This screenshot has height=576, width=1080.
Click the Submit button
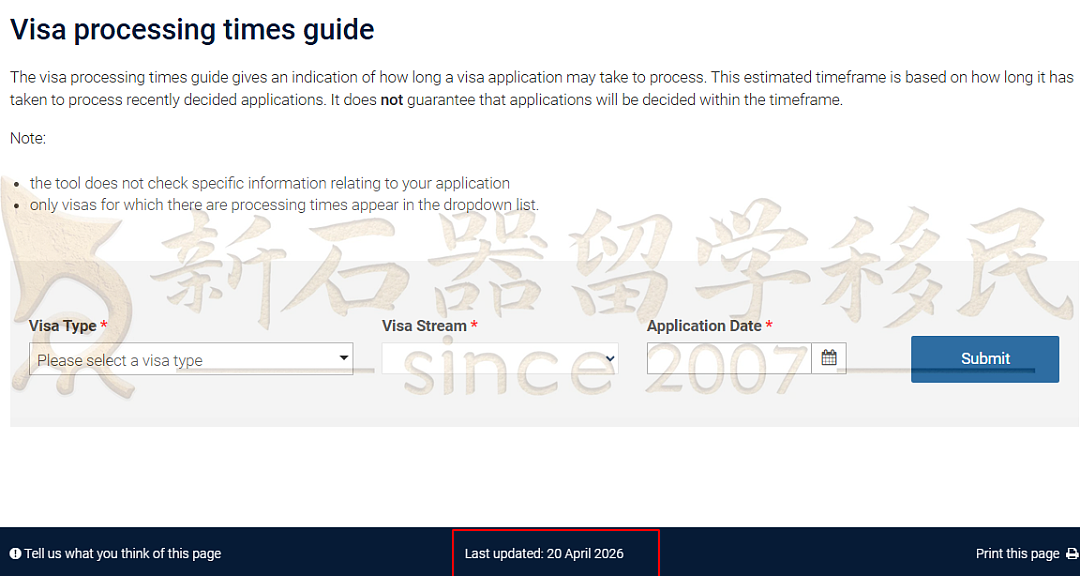(985, 359)
